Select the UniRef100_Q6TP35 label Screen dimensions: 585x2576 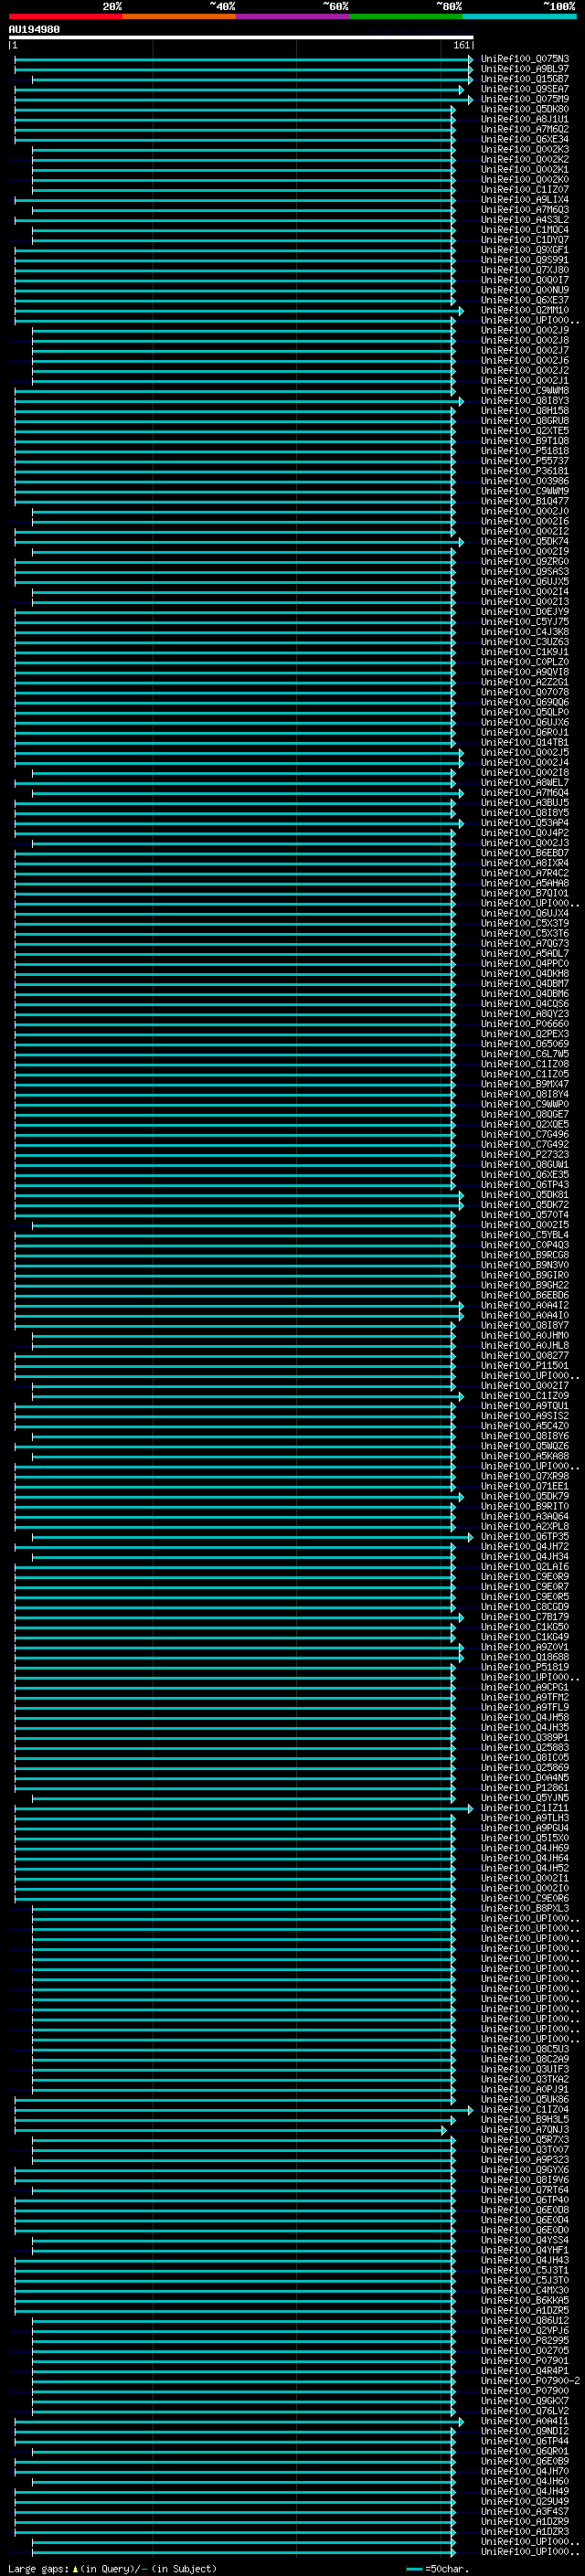click(525, 1536)
